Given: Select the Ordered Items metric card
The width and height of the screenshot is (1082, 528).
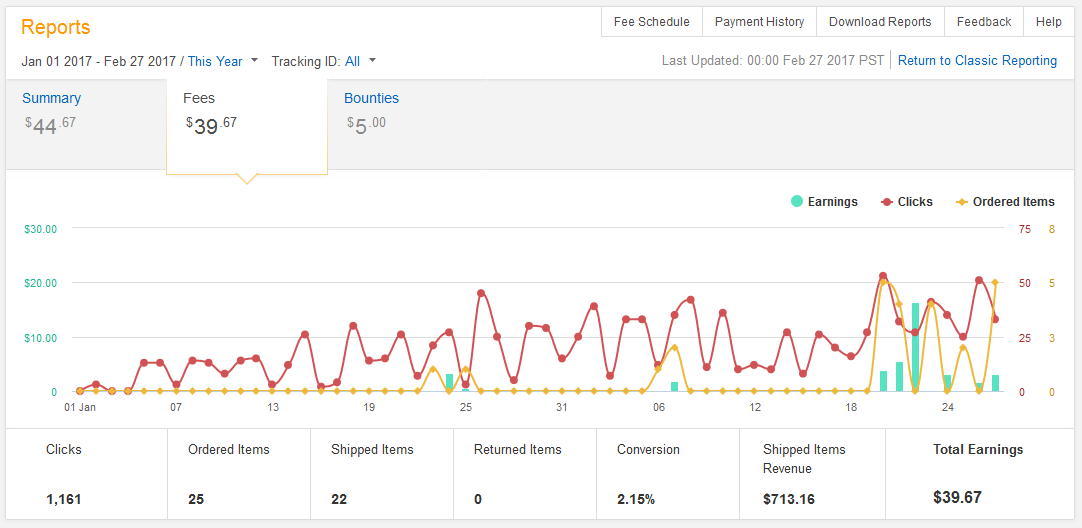Looking at the screenshot, I should pos(239,474).
